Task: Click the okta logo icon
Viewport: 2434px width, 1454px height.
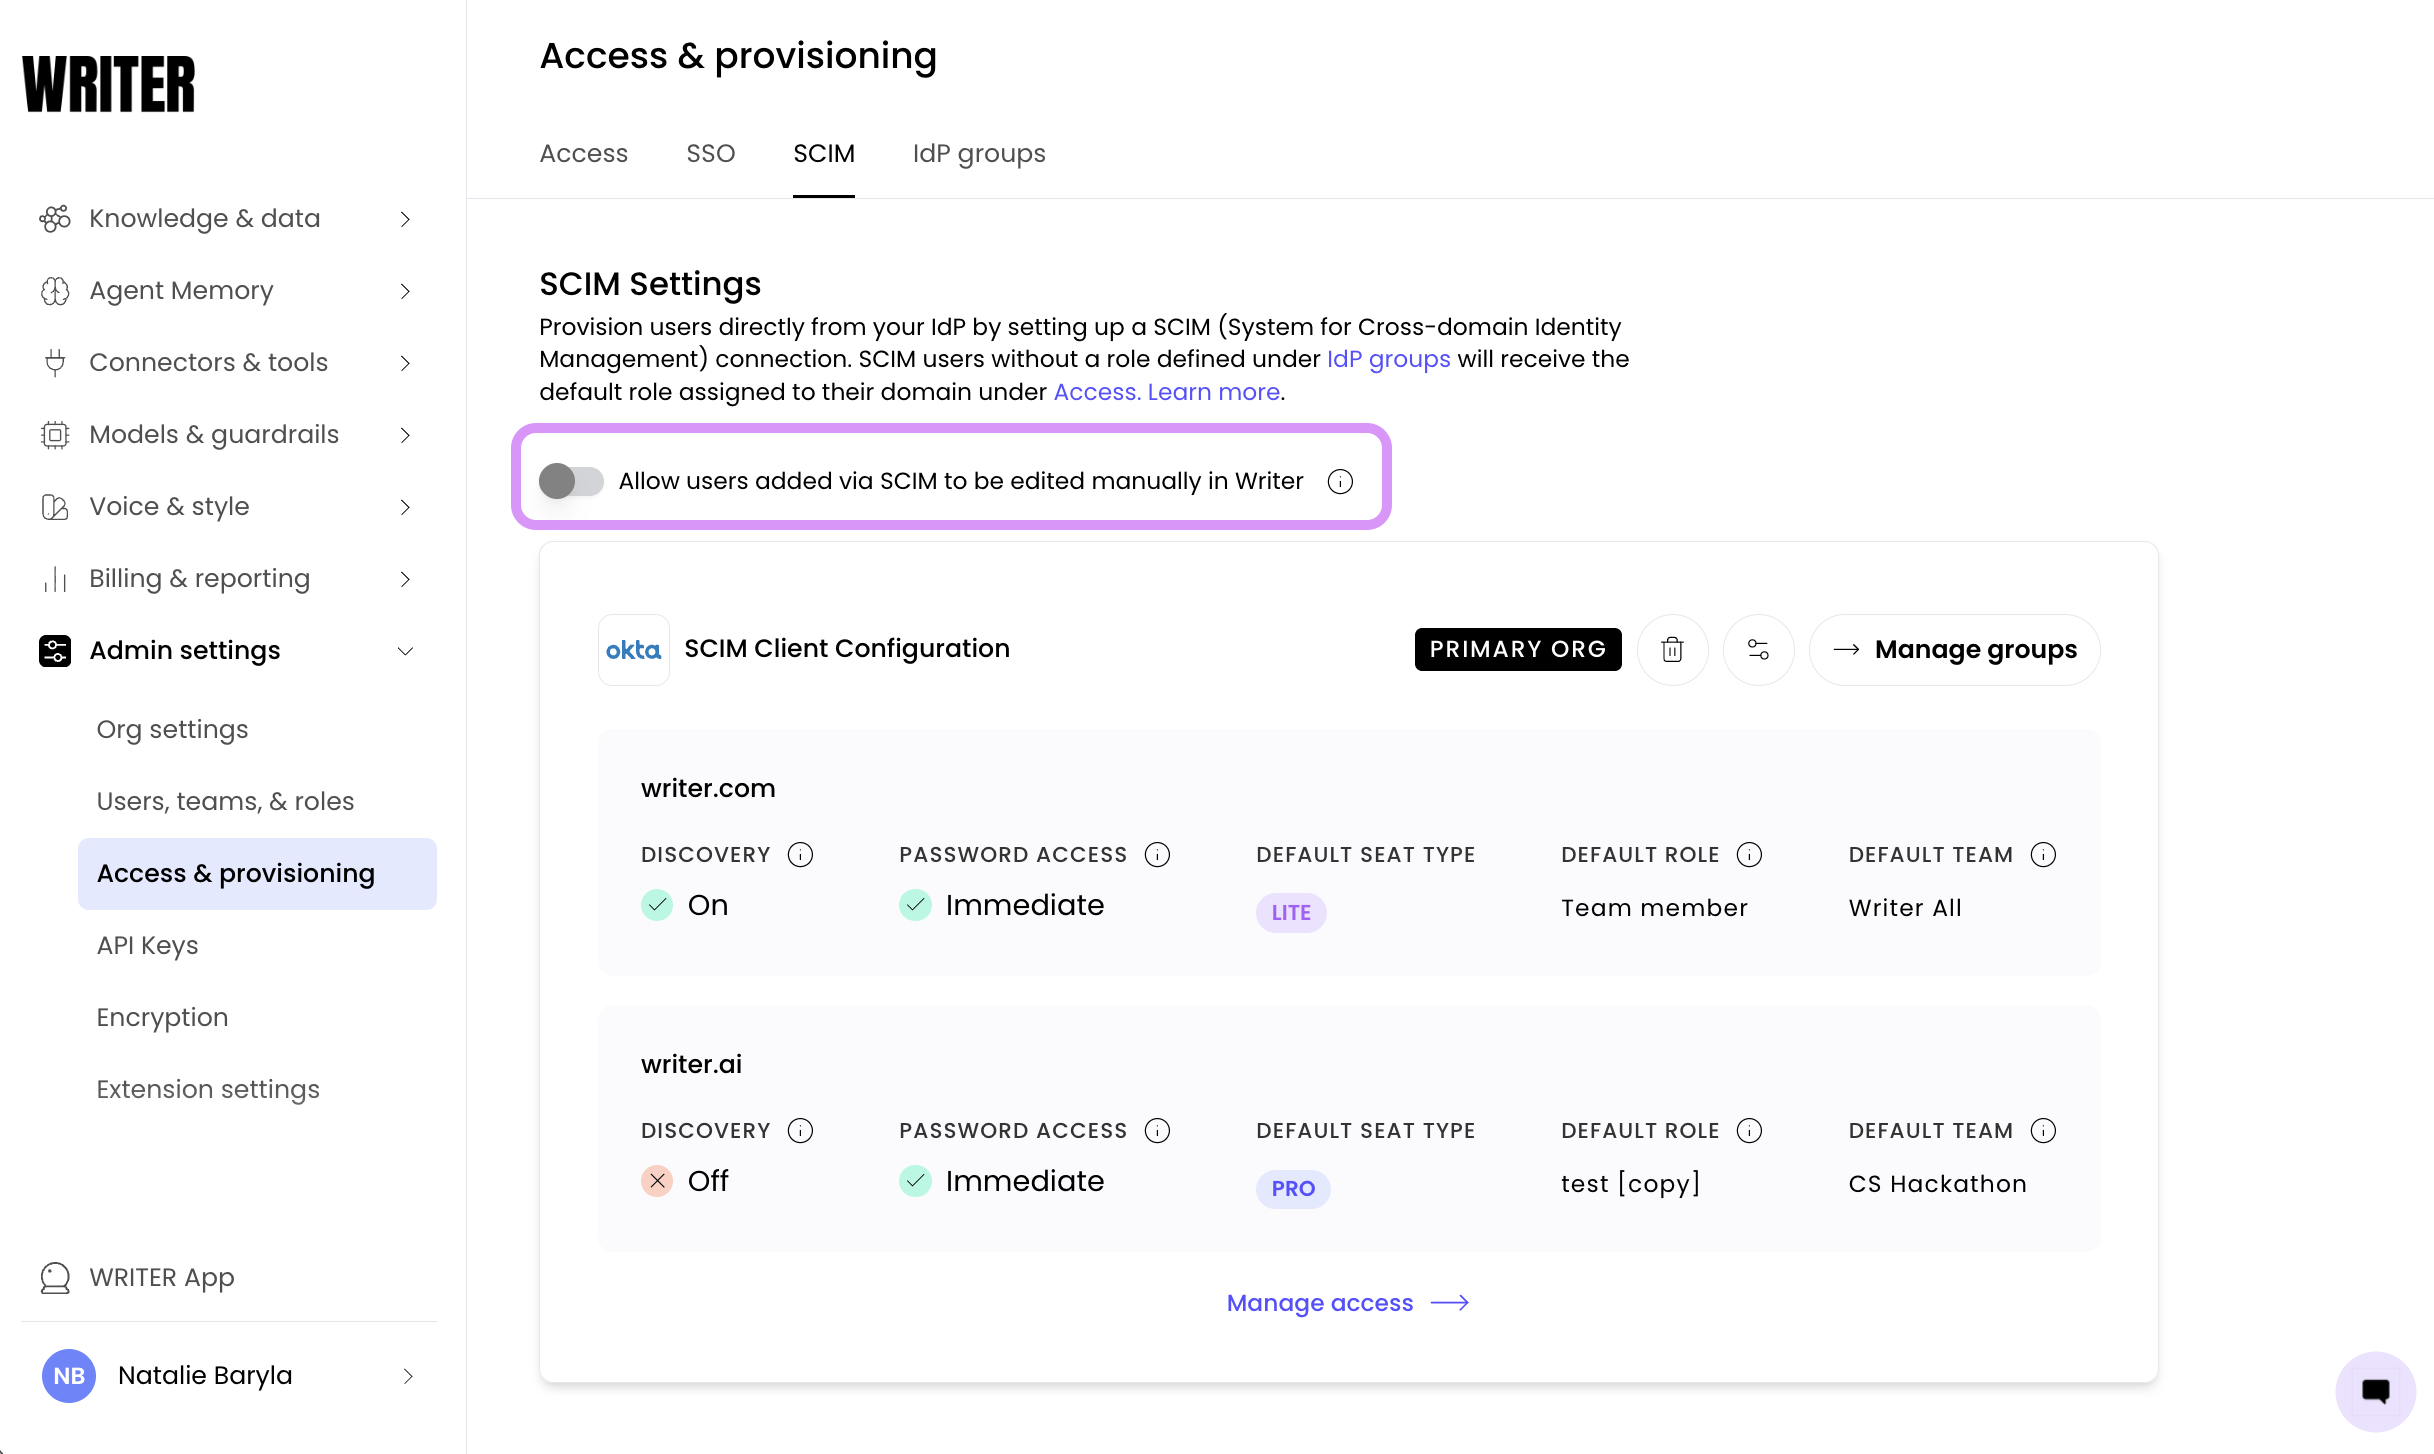Action: tap(634, 650)
